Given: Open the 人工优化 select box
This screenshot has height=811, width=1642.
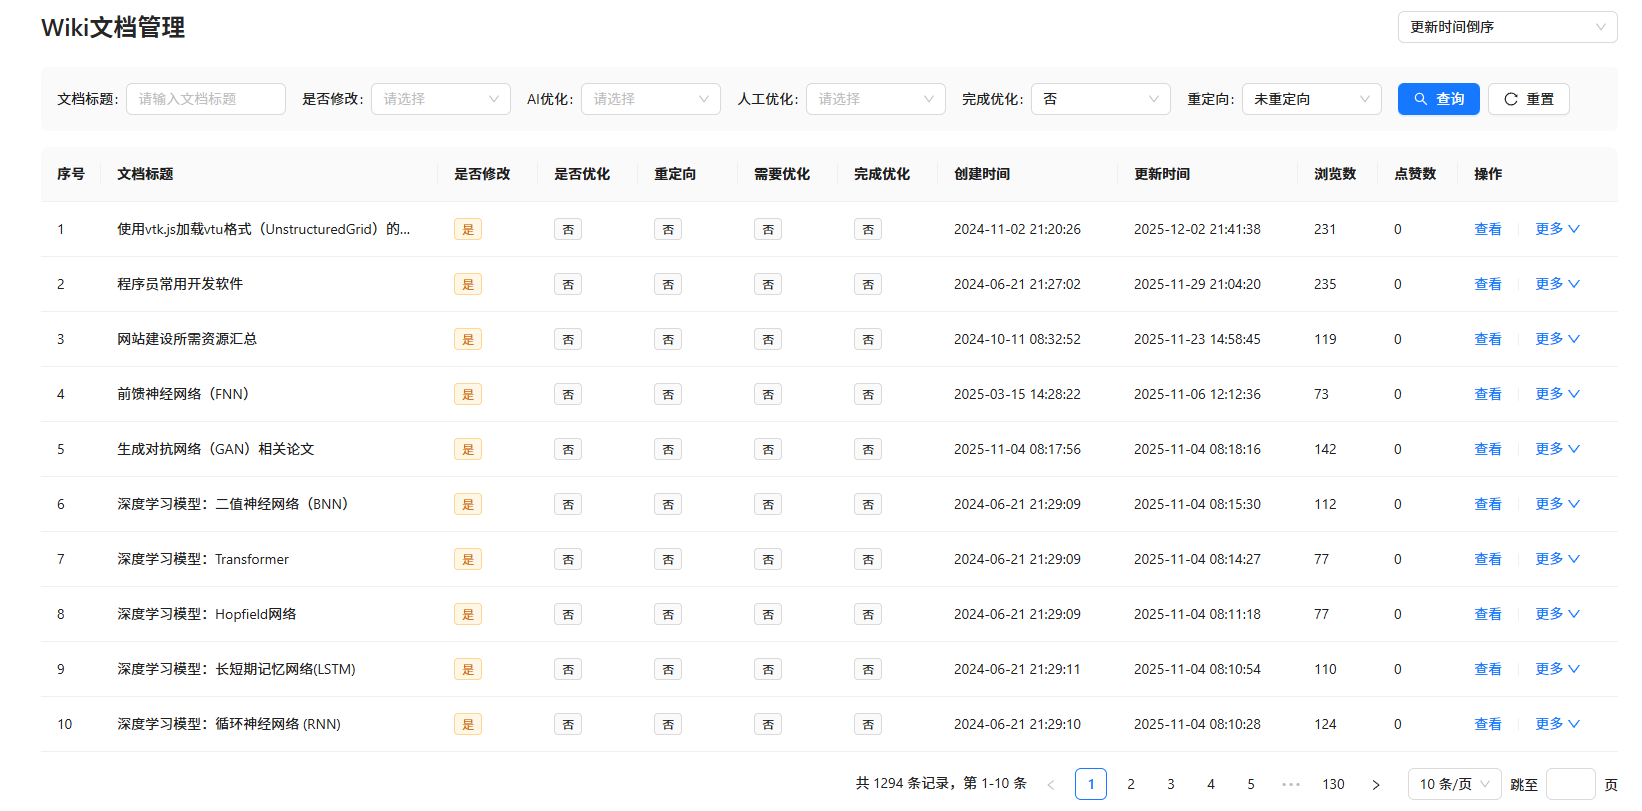Looking at the screenshot, I should (875, 99).
